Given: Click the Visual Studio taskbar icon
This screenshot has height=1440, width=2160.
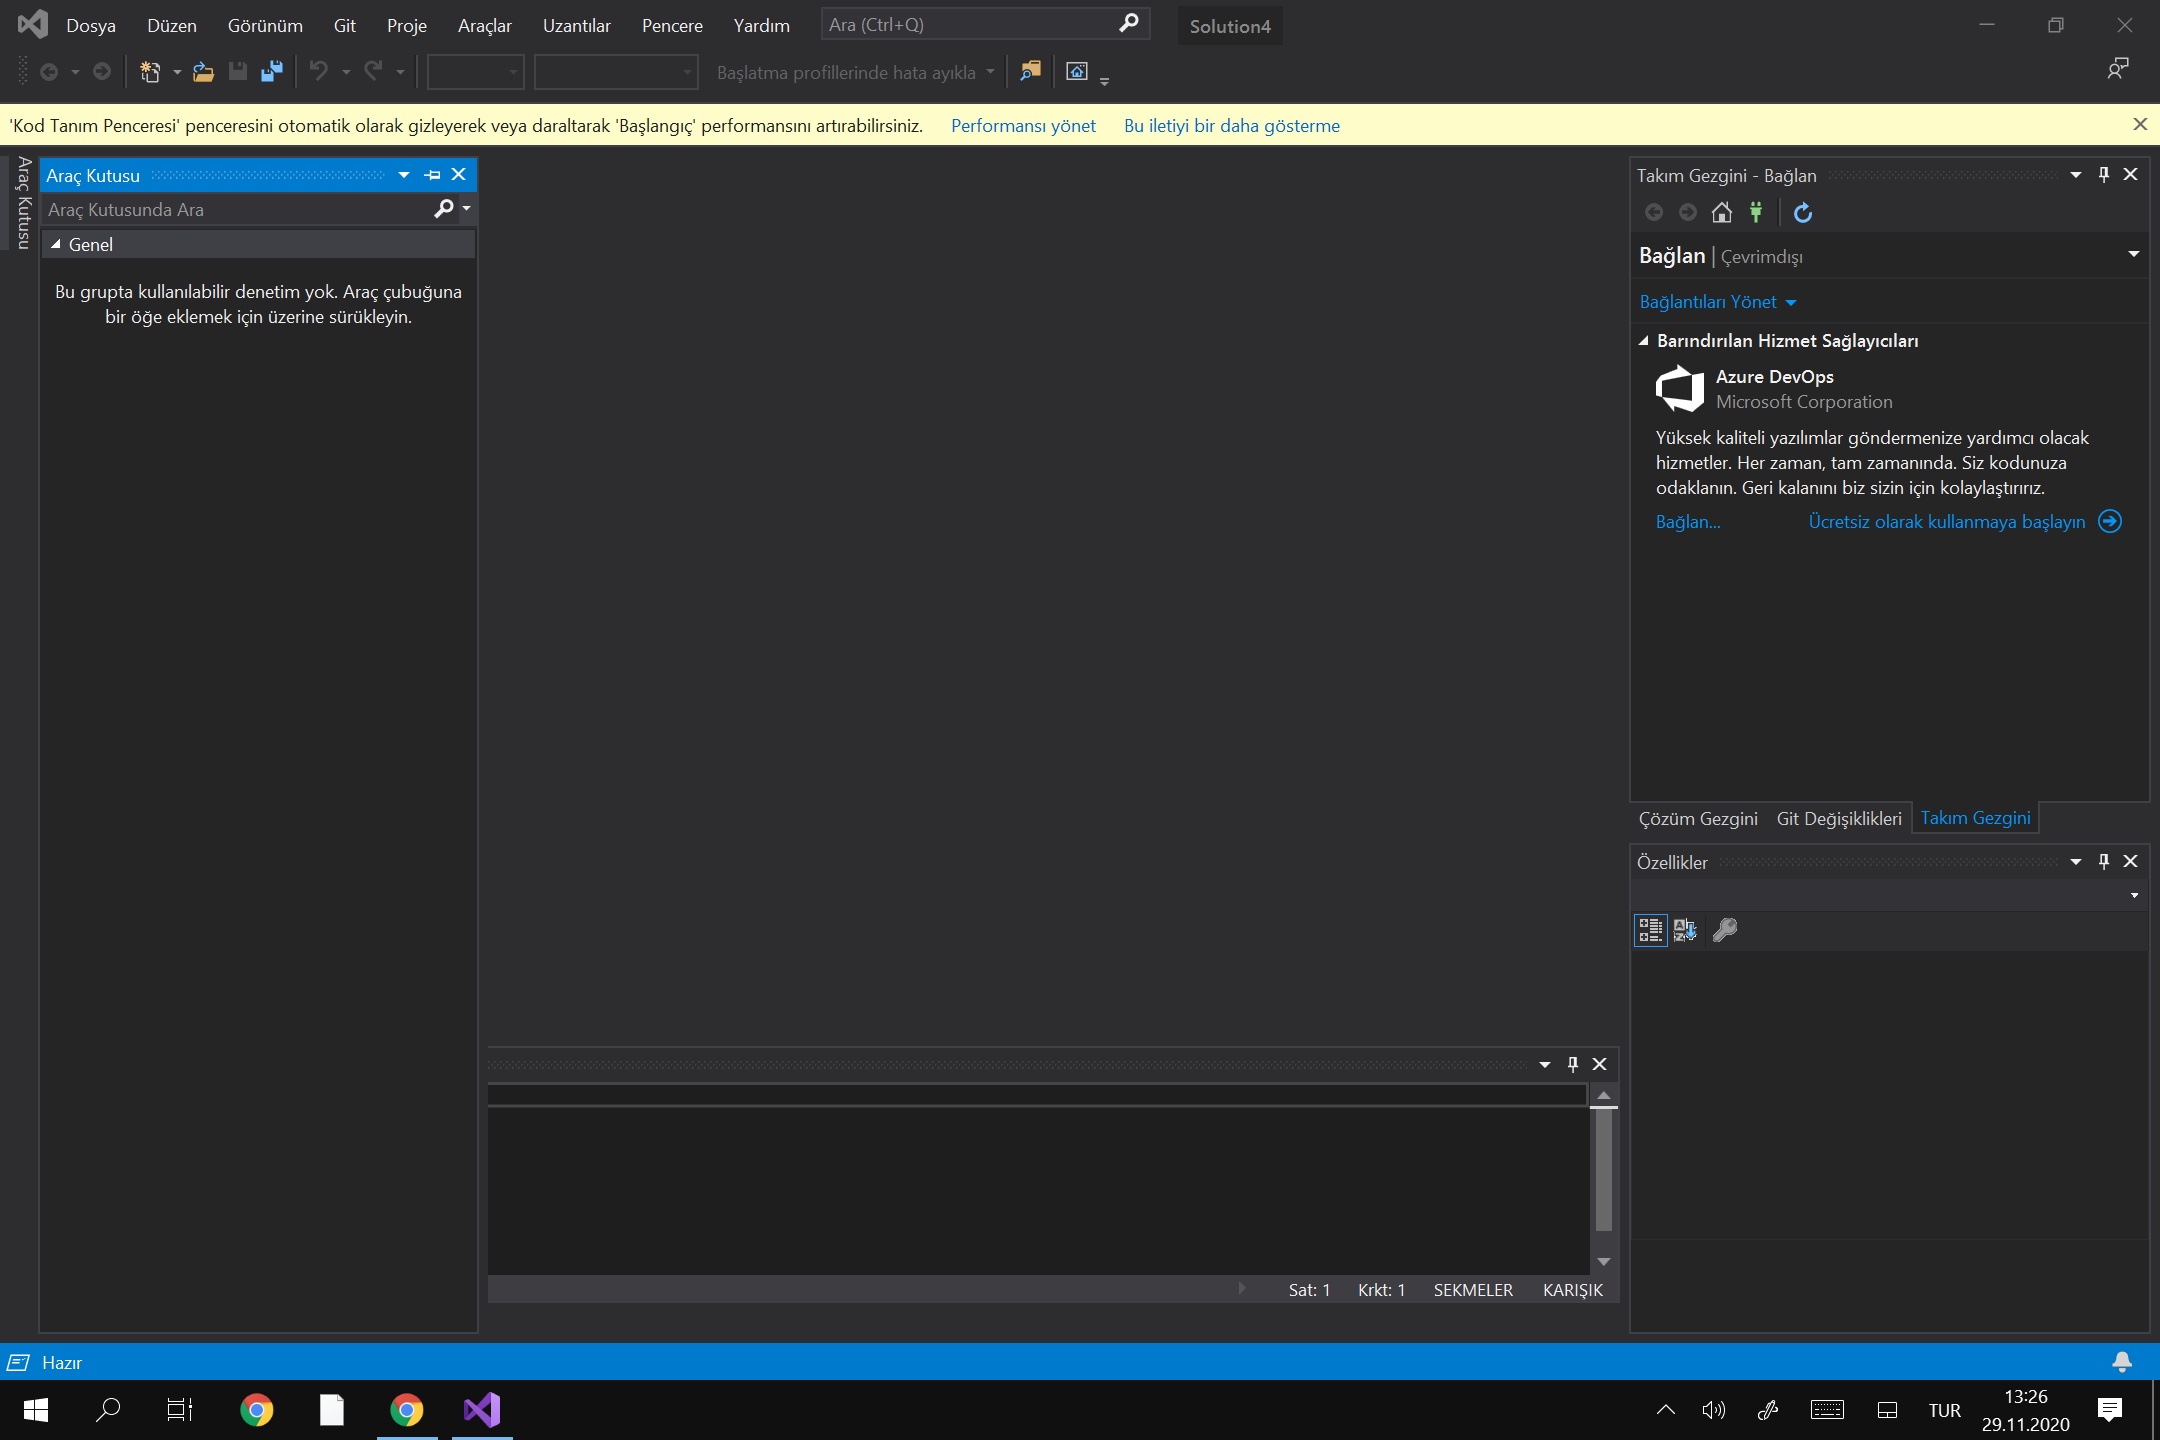Looking at the screenshot, I should (482, 1410).
